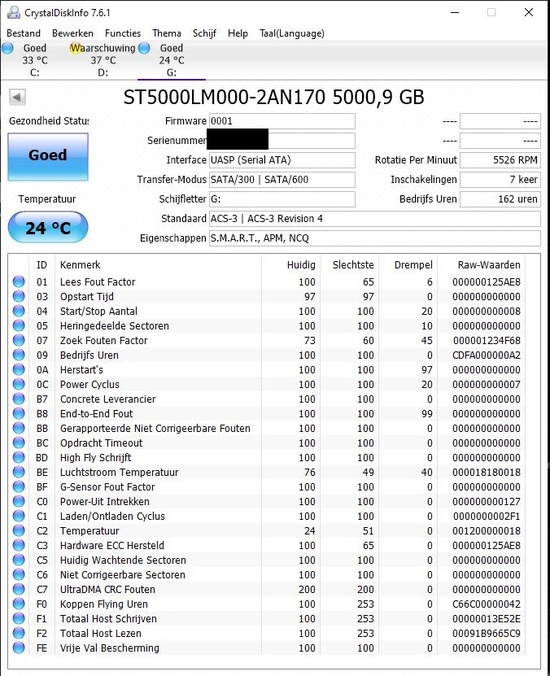Screen dimensions: 550x676
Task: Click the Drempel column header
Action: pyautogui.click(x=408, y=265)
